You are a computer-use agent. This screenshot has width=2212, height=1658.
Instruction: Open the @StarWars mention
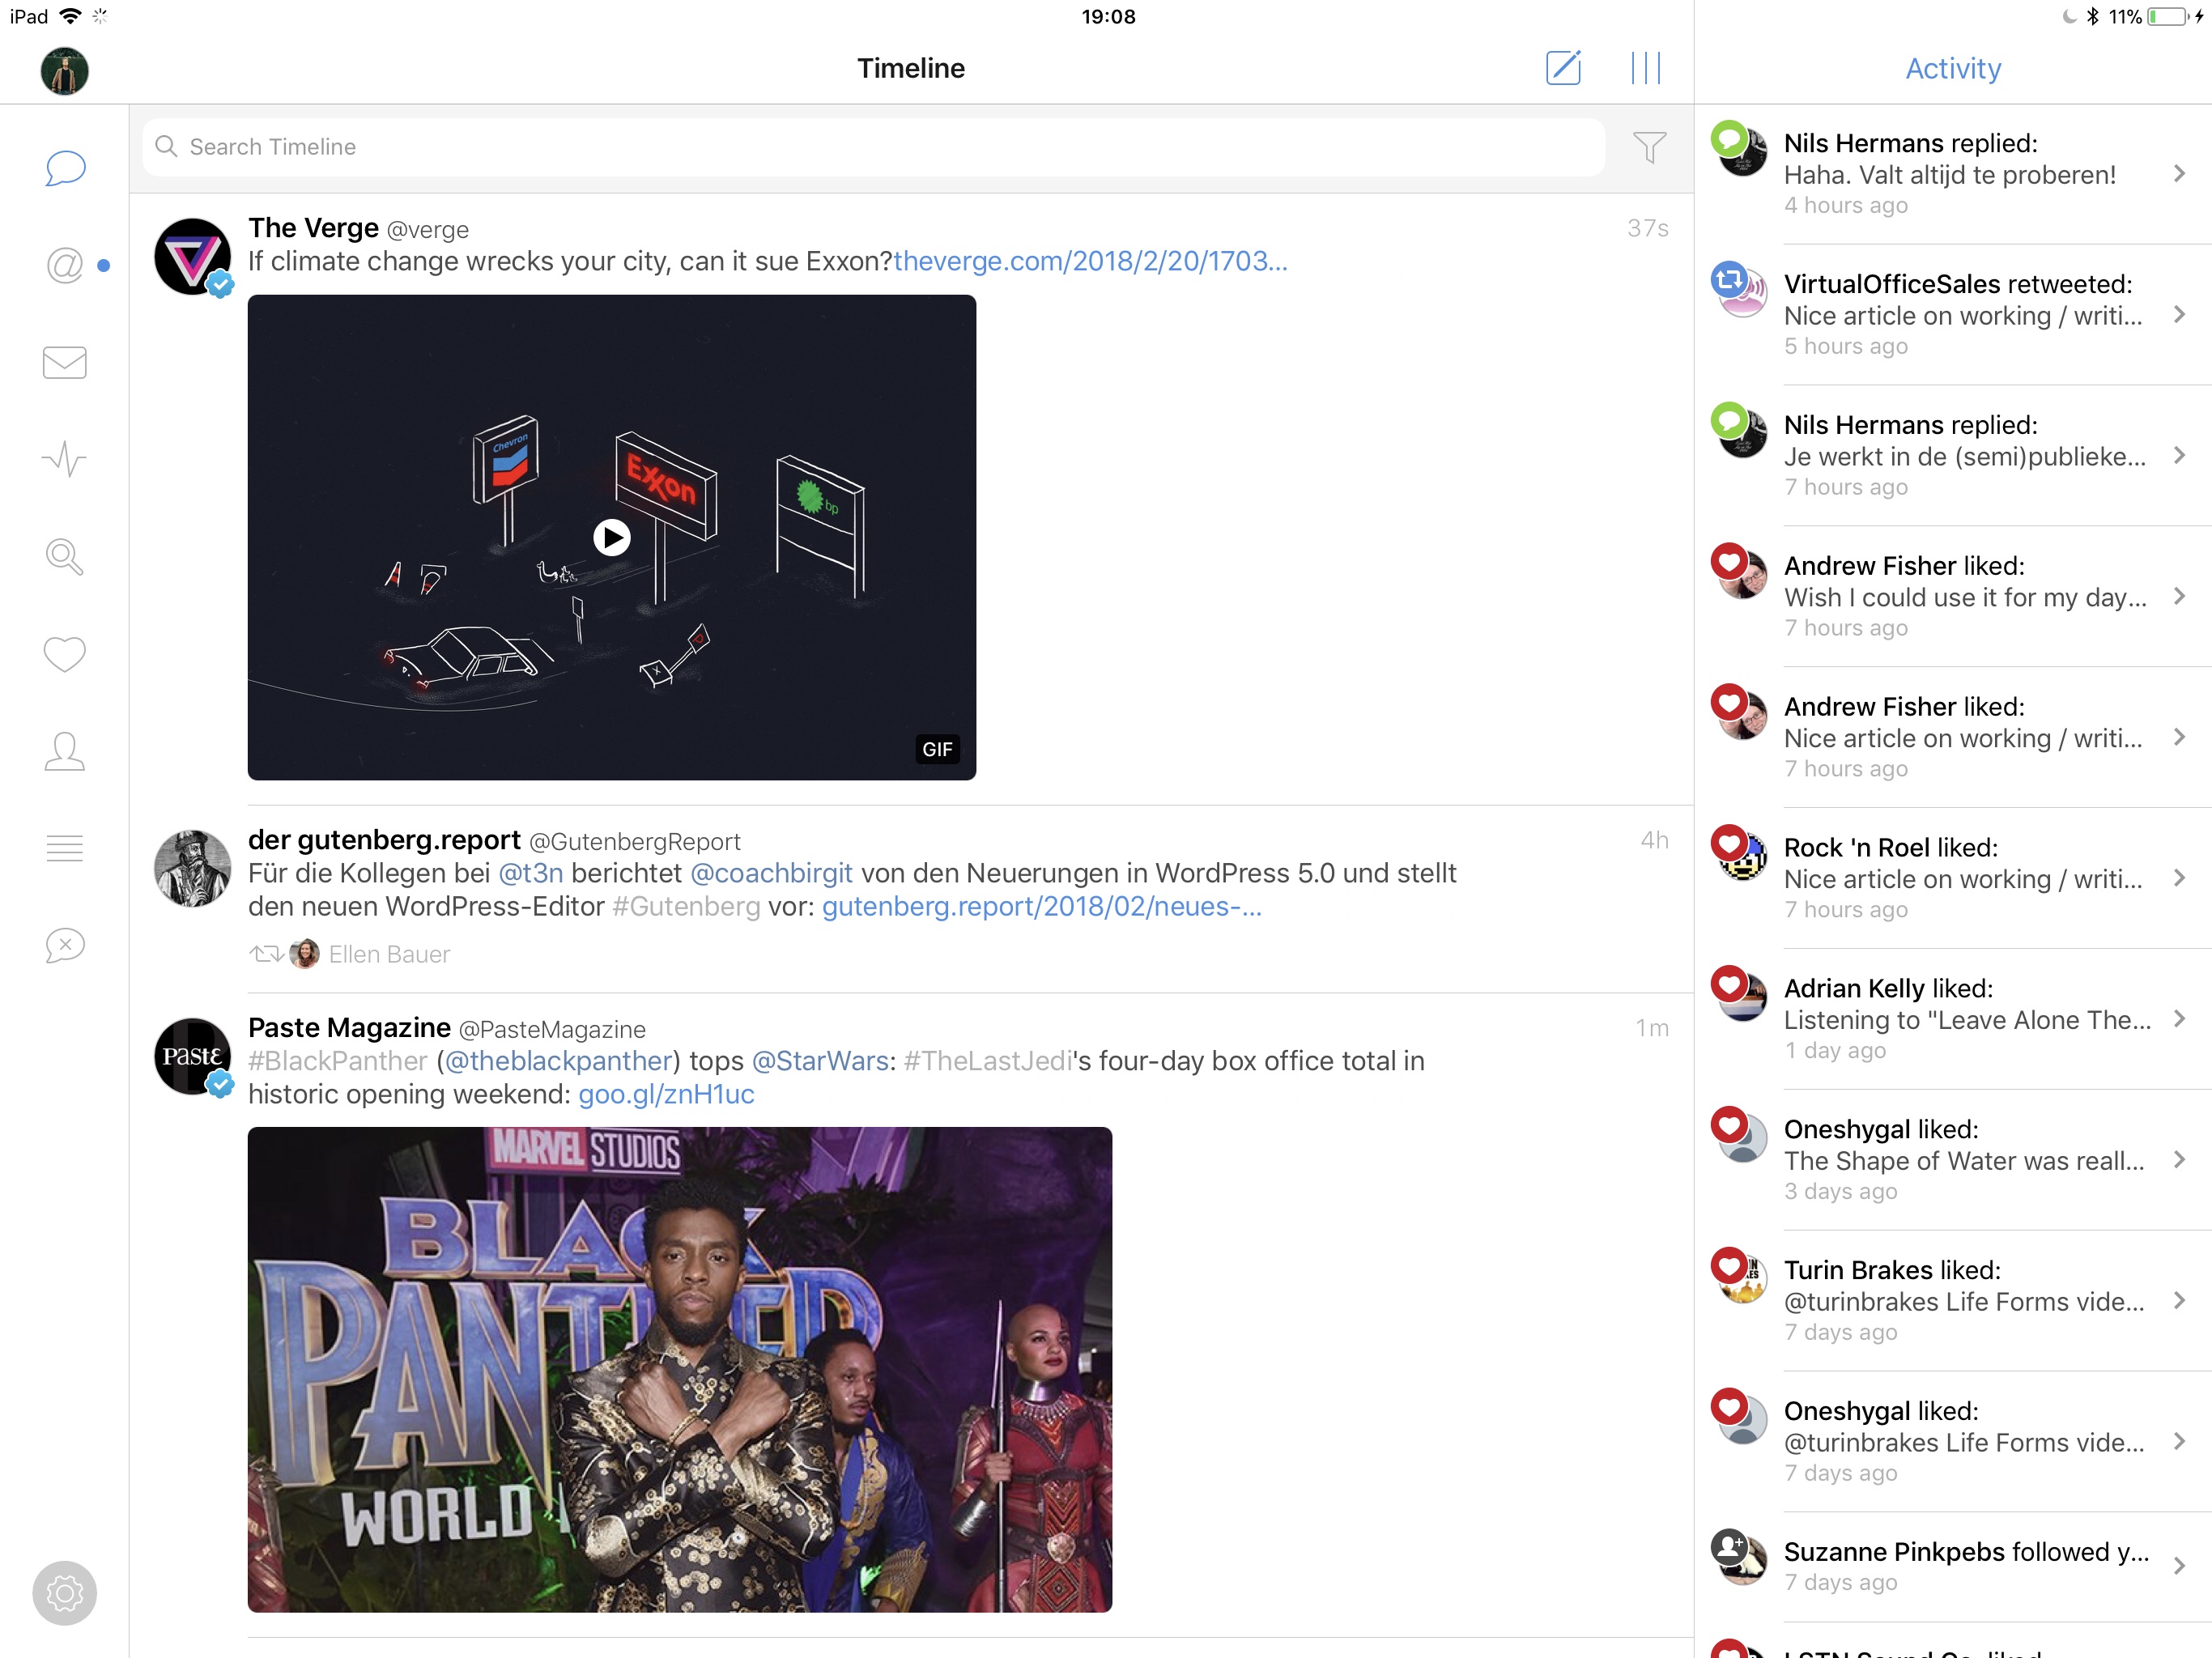click(x=820, y=1061)
